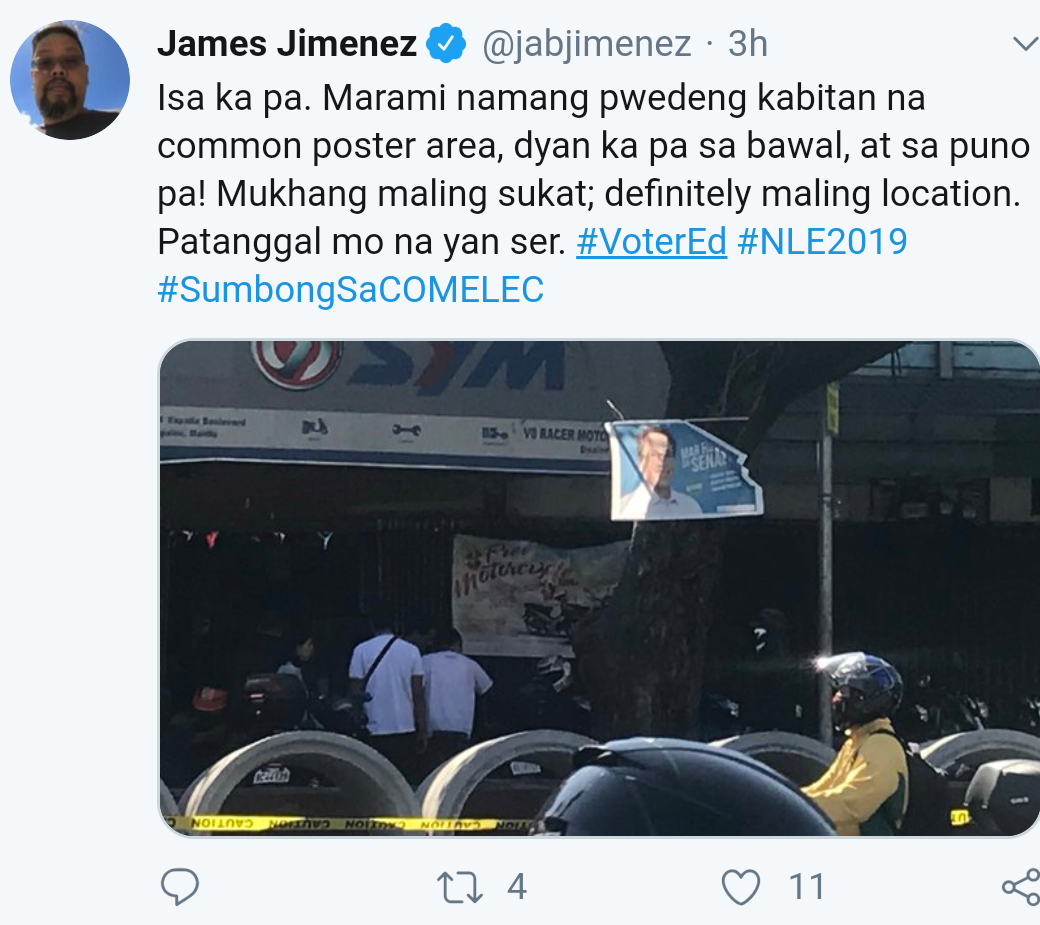Click the blue verified badge
The image size is (1040, 925).
coord(446,44)
